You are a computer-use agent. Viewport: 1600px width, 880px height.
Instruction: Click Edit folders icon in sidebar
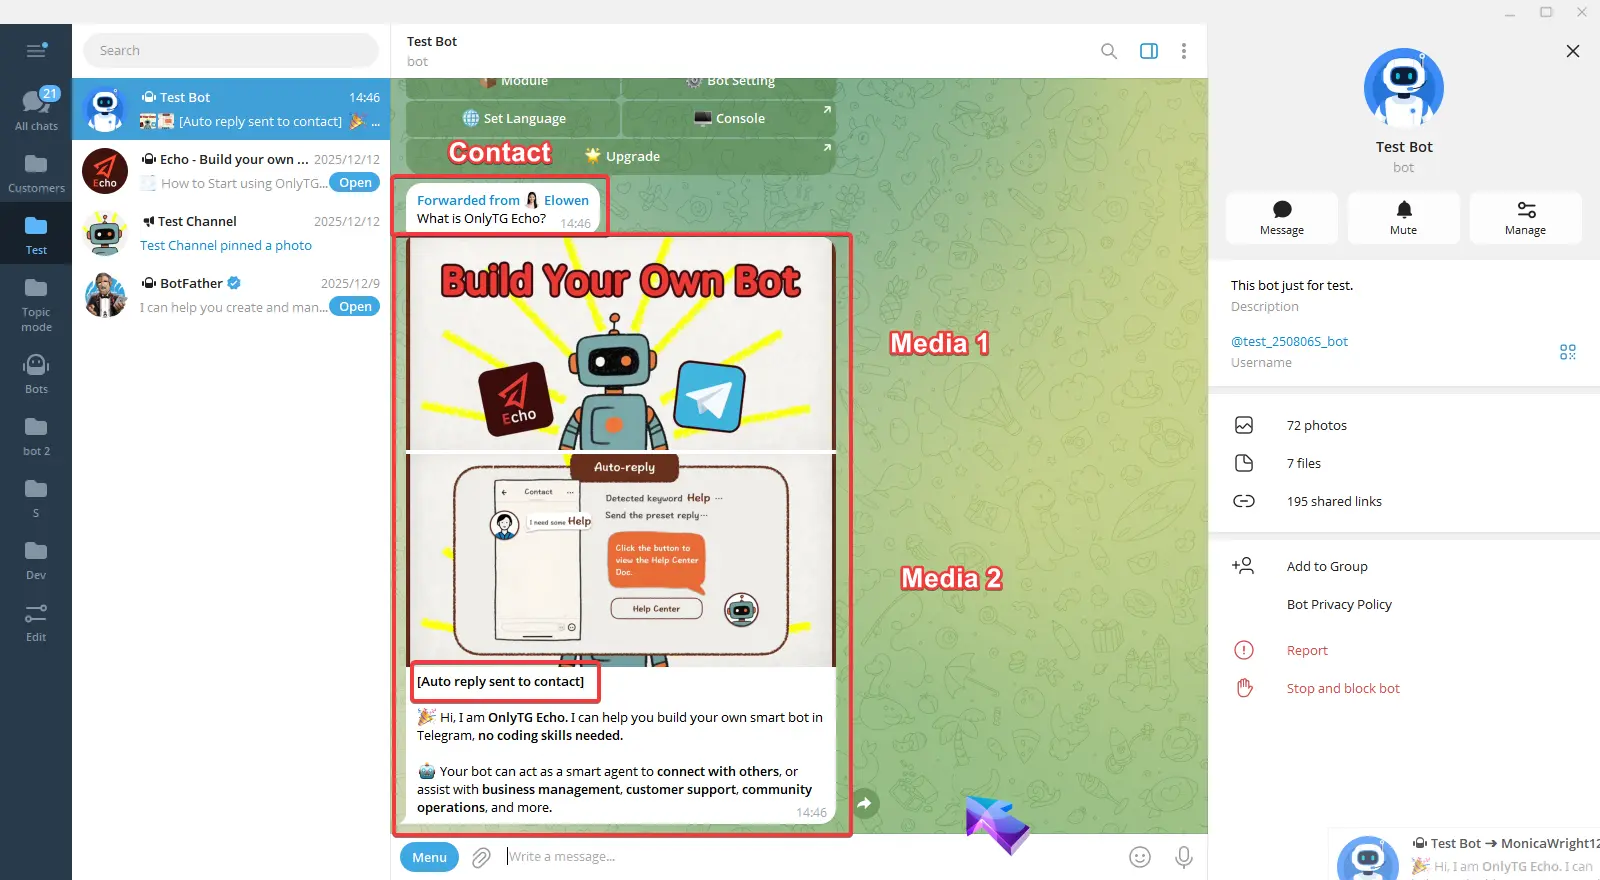(x=36, y=622)
